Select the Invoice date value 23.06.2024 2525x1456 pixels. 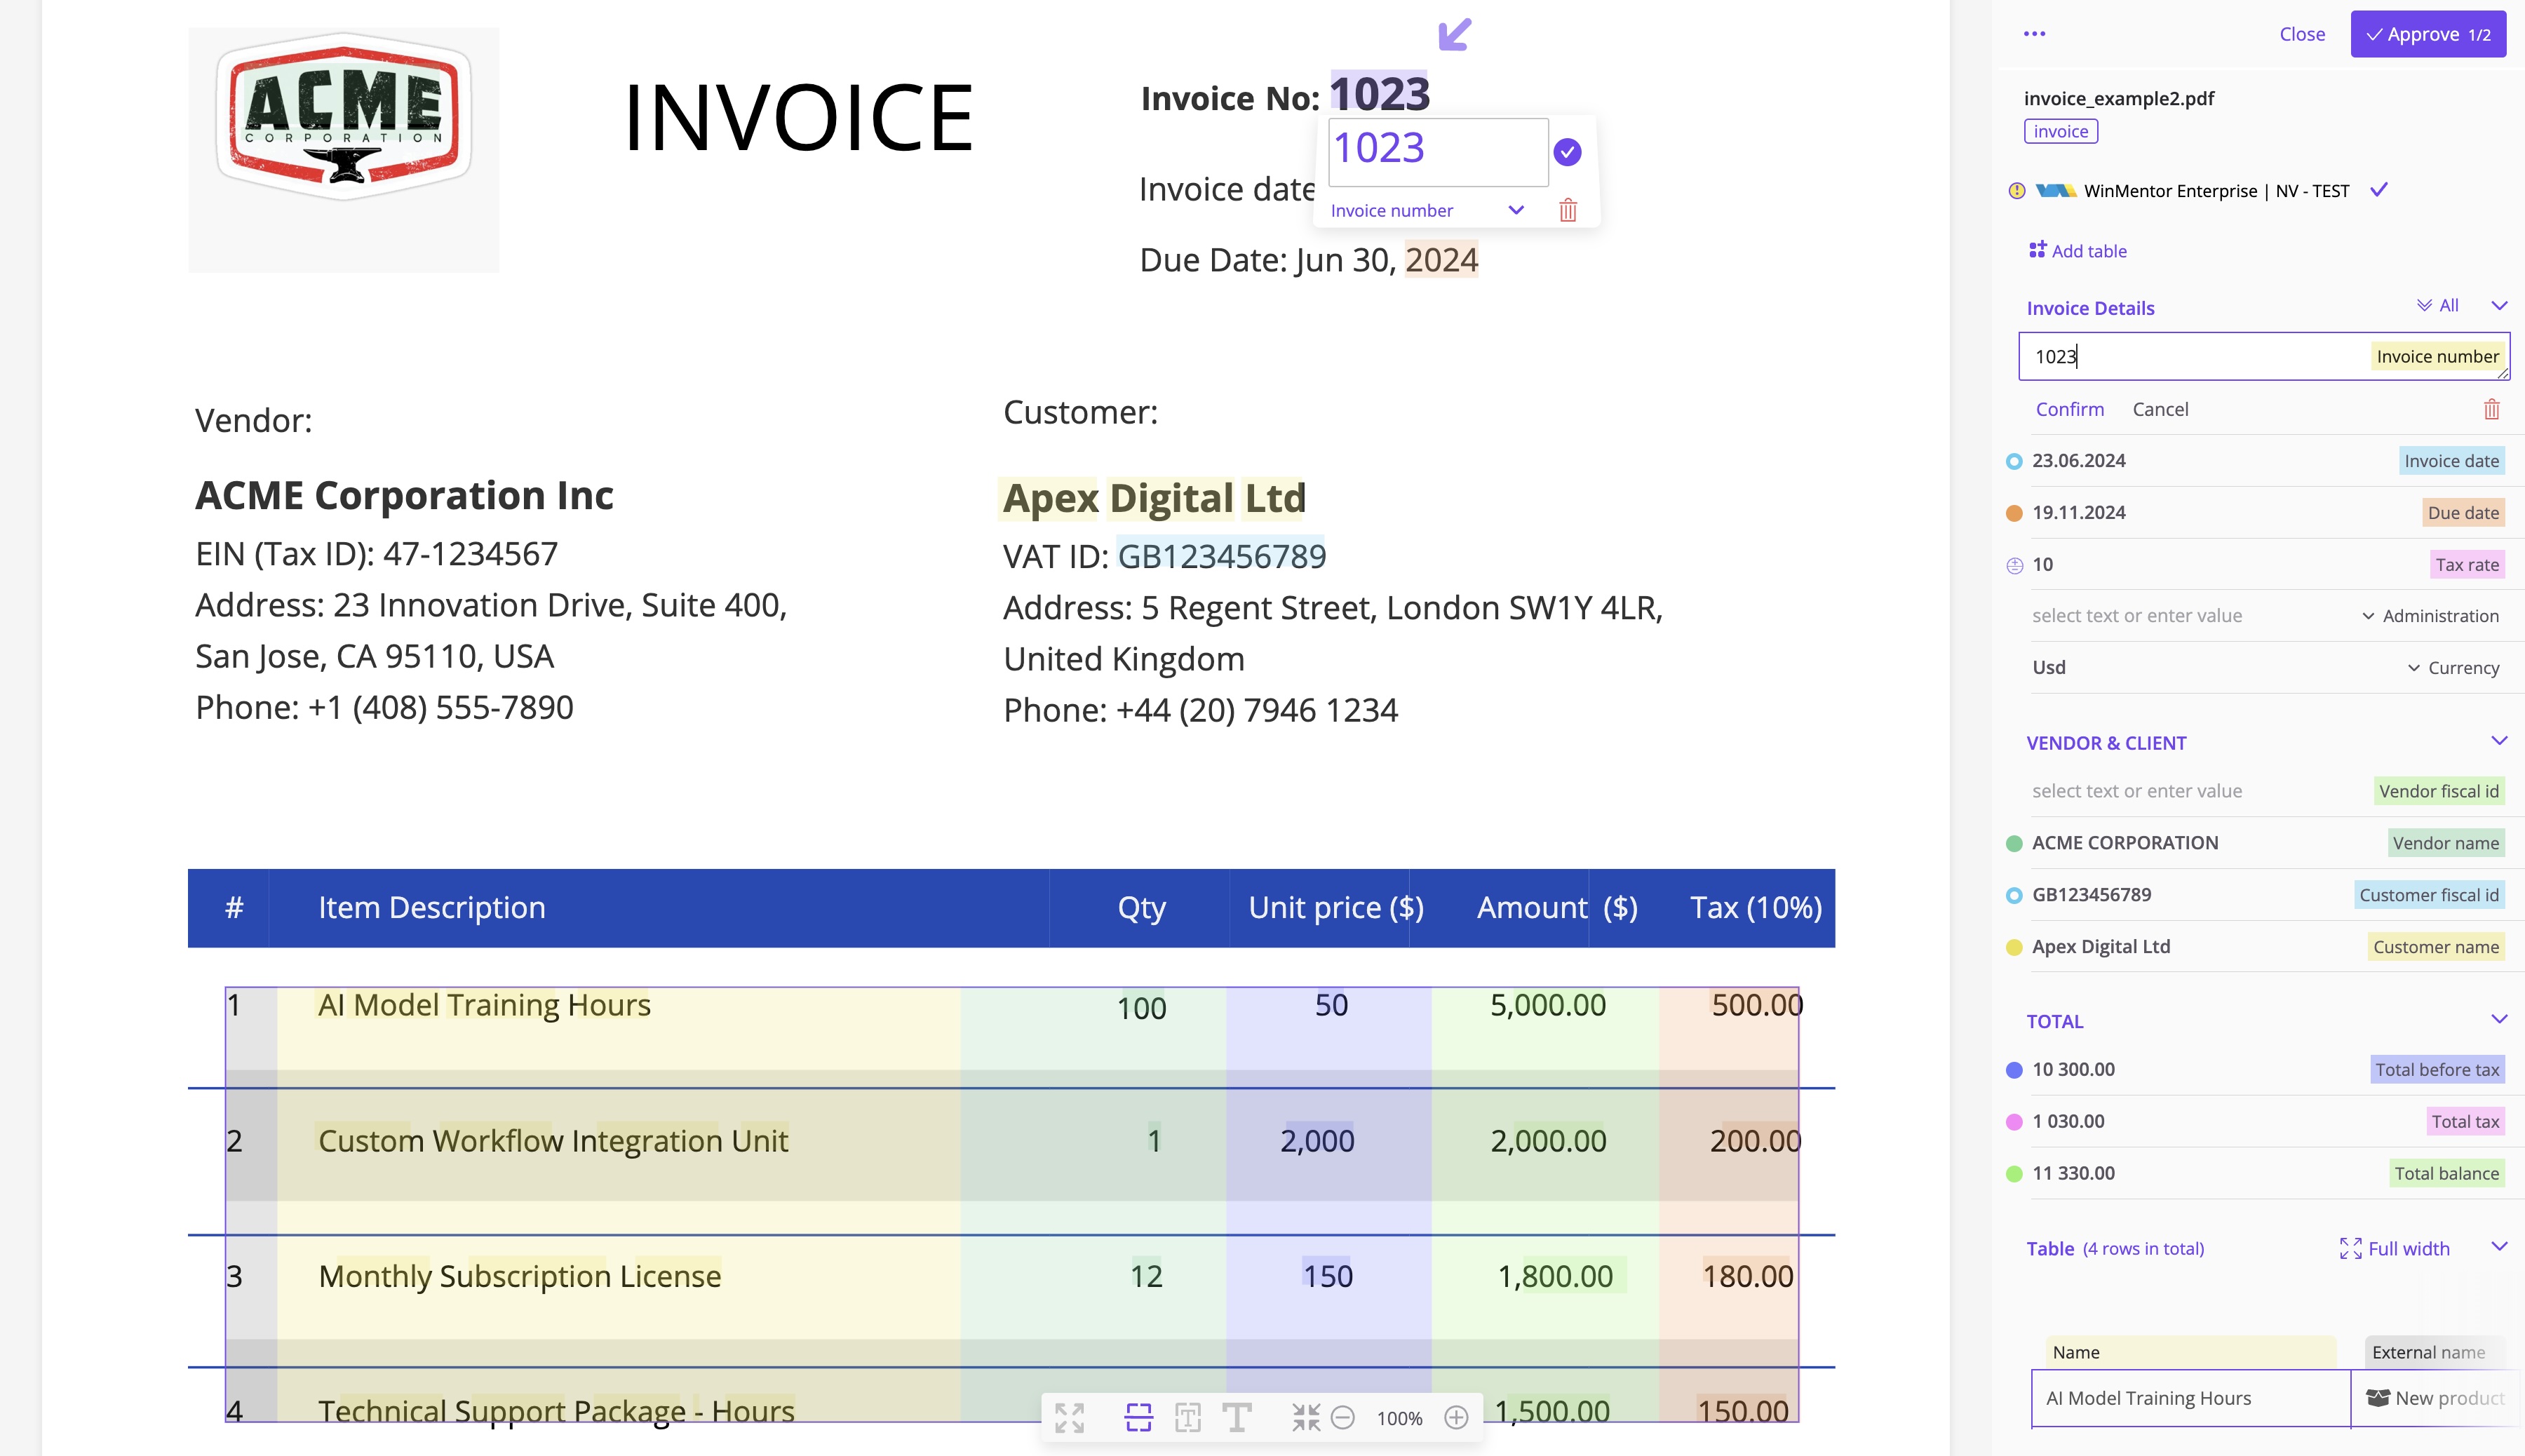(x=2079, y=461)
